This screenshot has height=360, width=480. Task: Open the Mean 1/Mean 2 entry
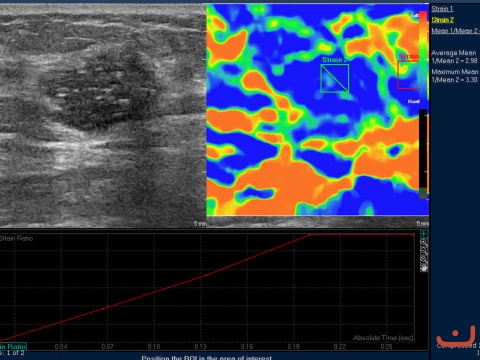click(455, 31)
